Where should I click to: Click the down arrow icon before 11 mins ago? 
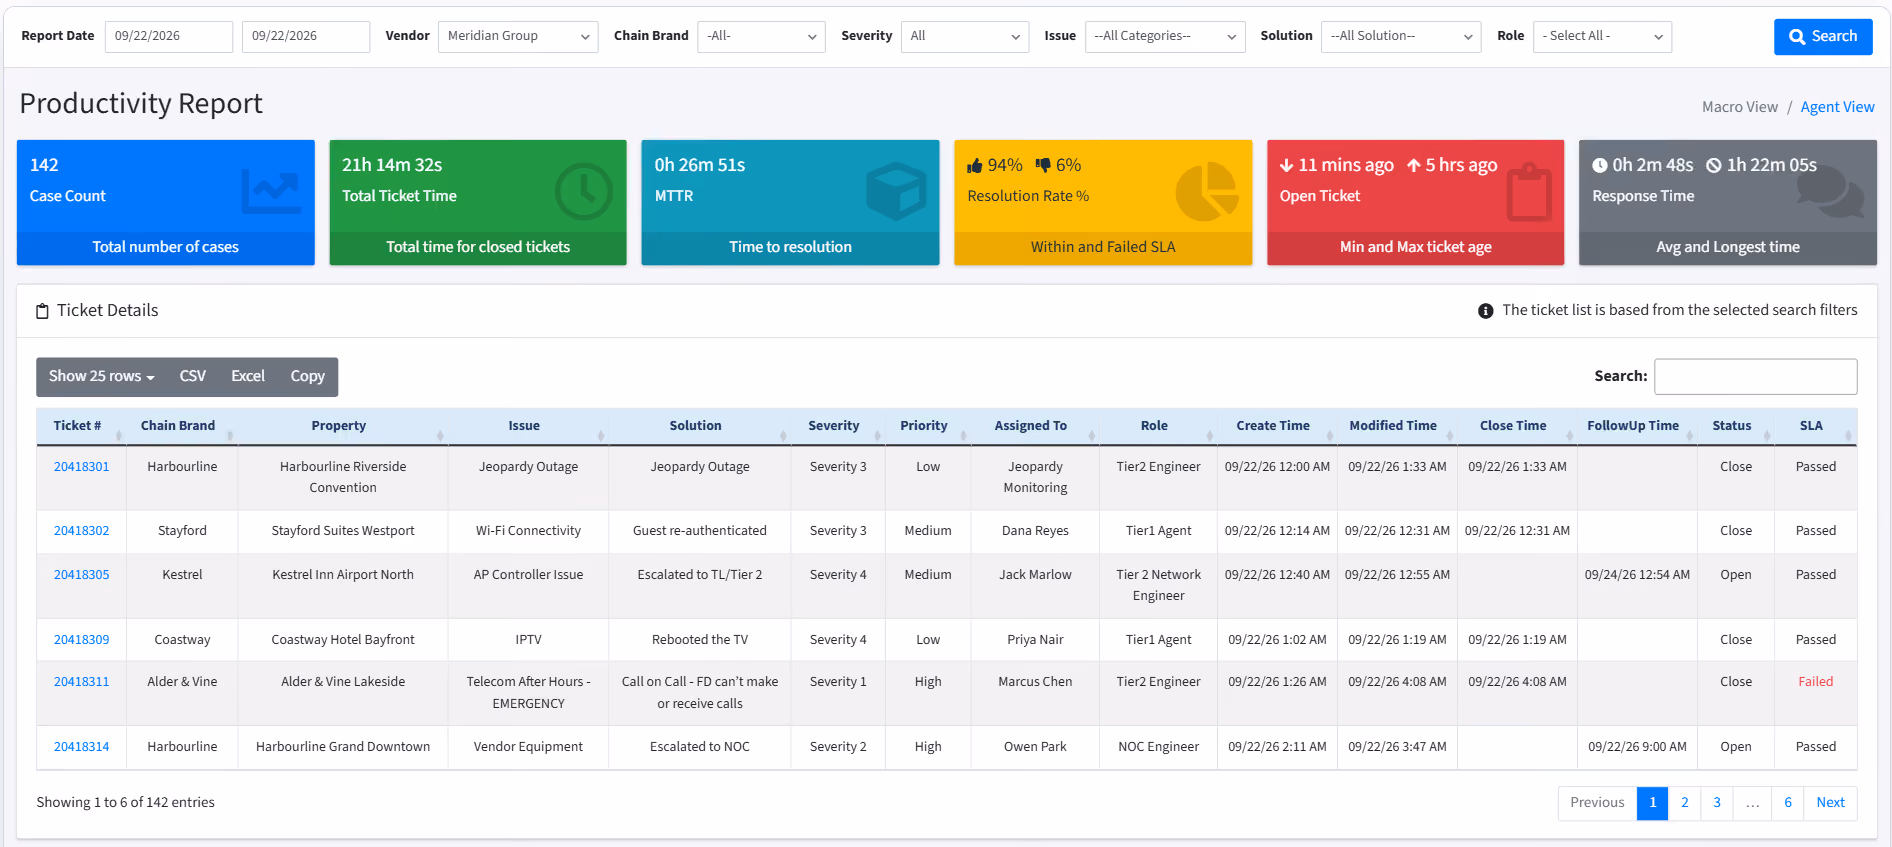pos(1287,166)
